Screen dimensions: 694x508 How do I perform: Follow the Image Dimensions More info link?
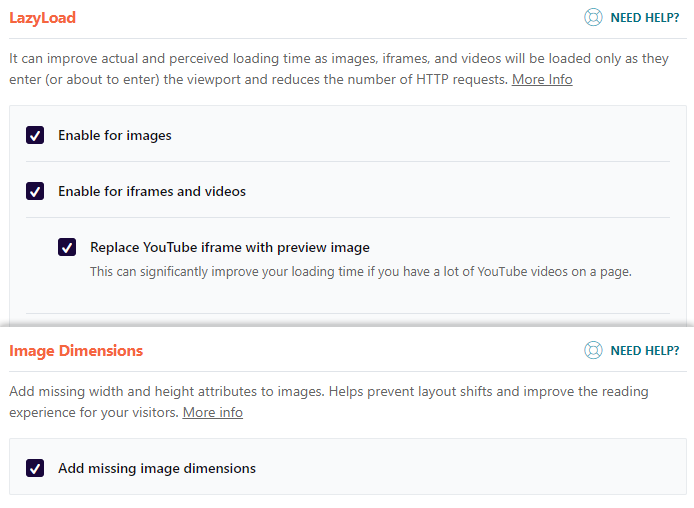pyautogui.click(x=212, y=412)
